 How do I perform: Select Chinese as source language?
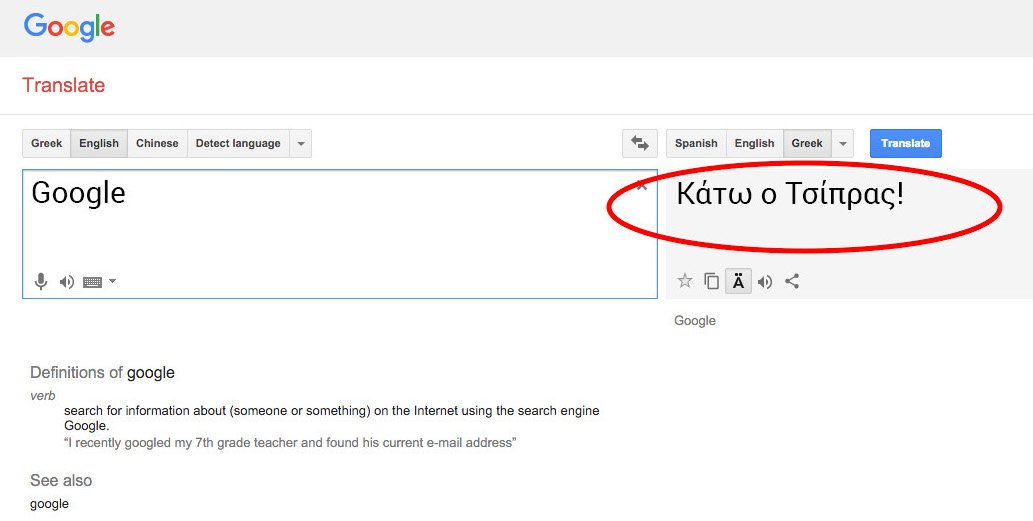pyautogui.click(x=157, y=144)
